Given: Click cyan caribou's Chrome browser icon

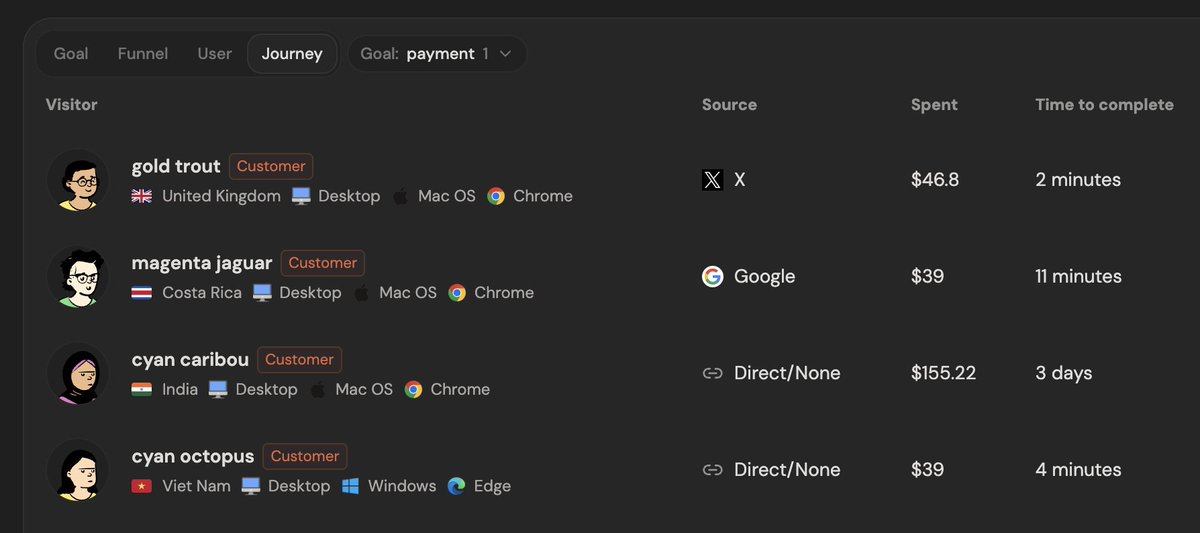Looking at the screenshot, I should [x=413, y=389].
